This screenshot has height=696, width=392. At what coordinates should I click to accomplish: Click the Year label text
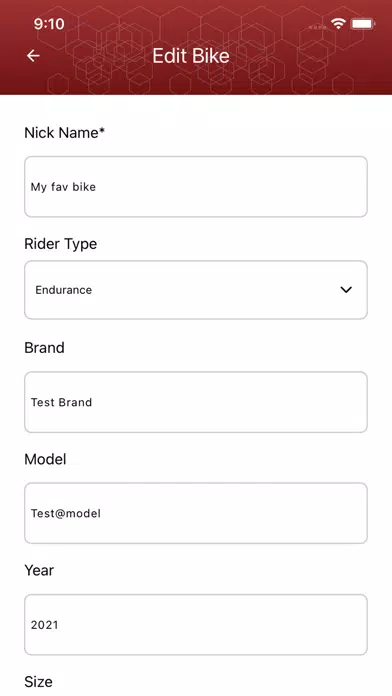(39, 570)
